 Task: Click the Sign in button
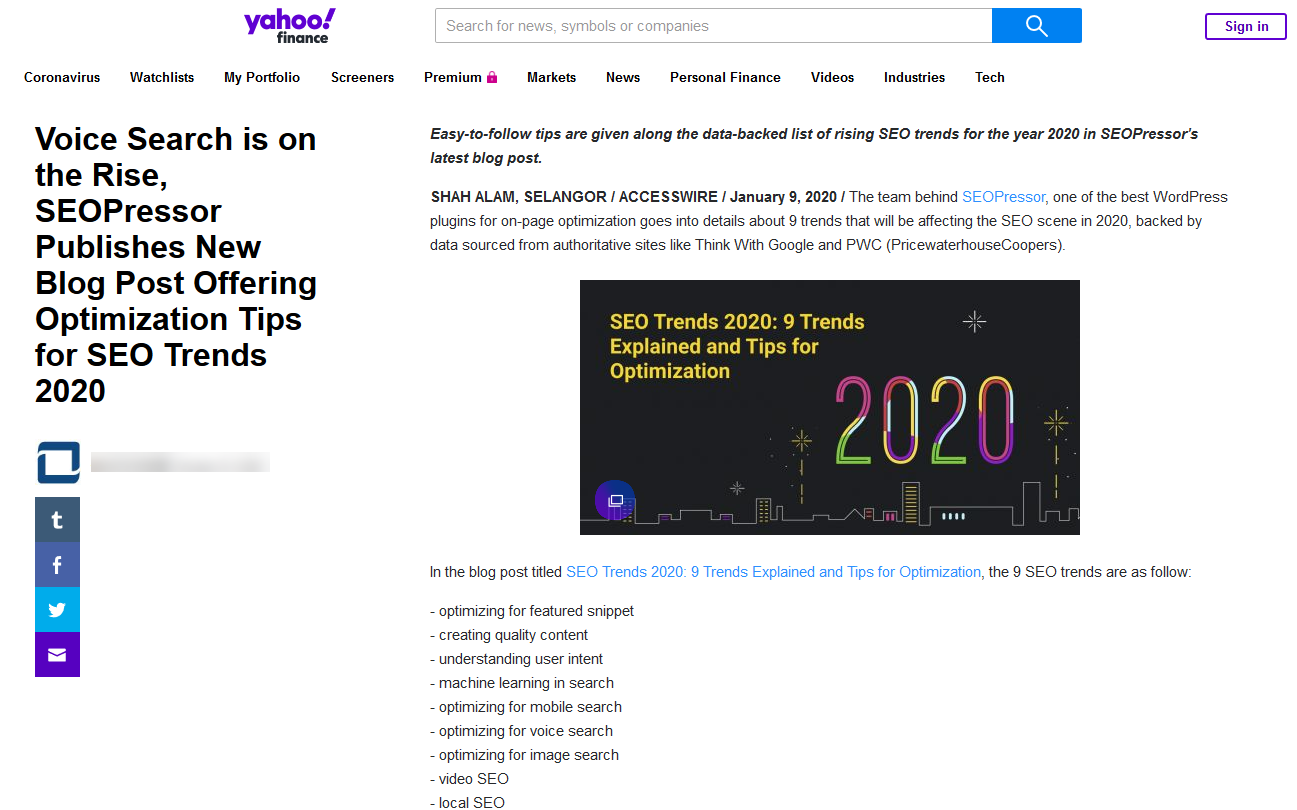1246,26
